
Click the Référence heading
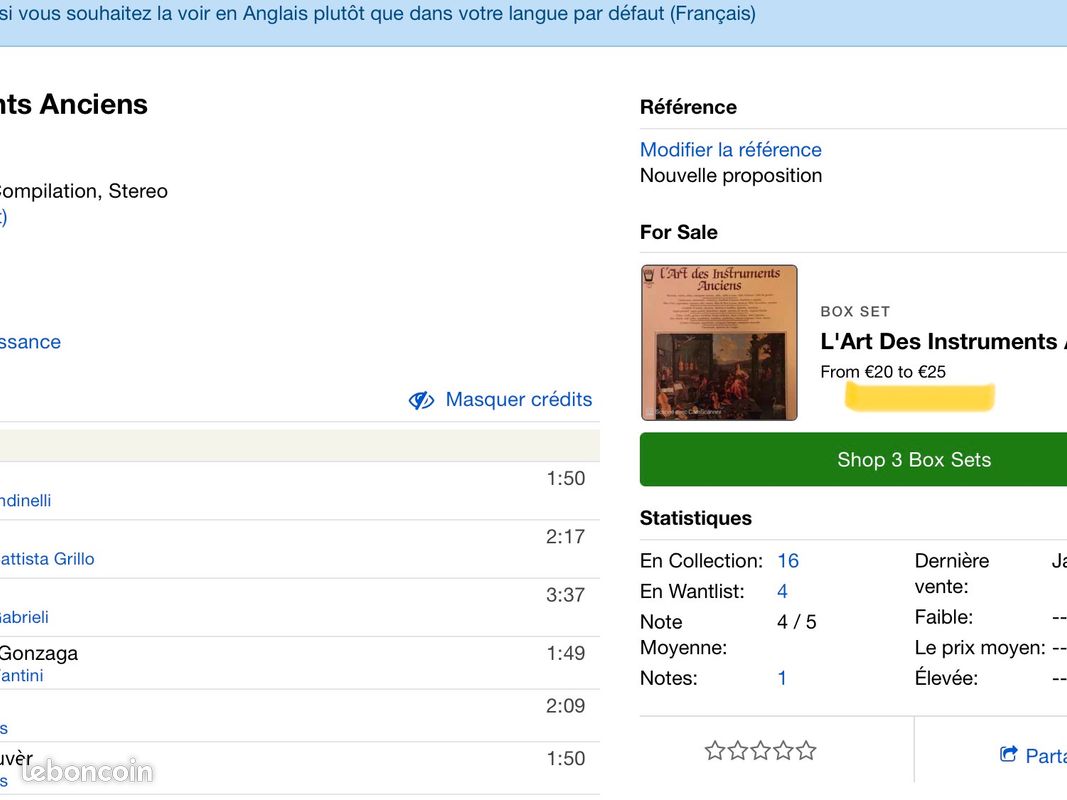point(688,107)
